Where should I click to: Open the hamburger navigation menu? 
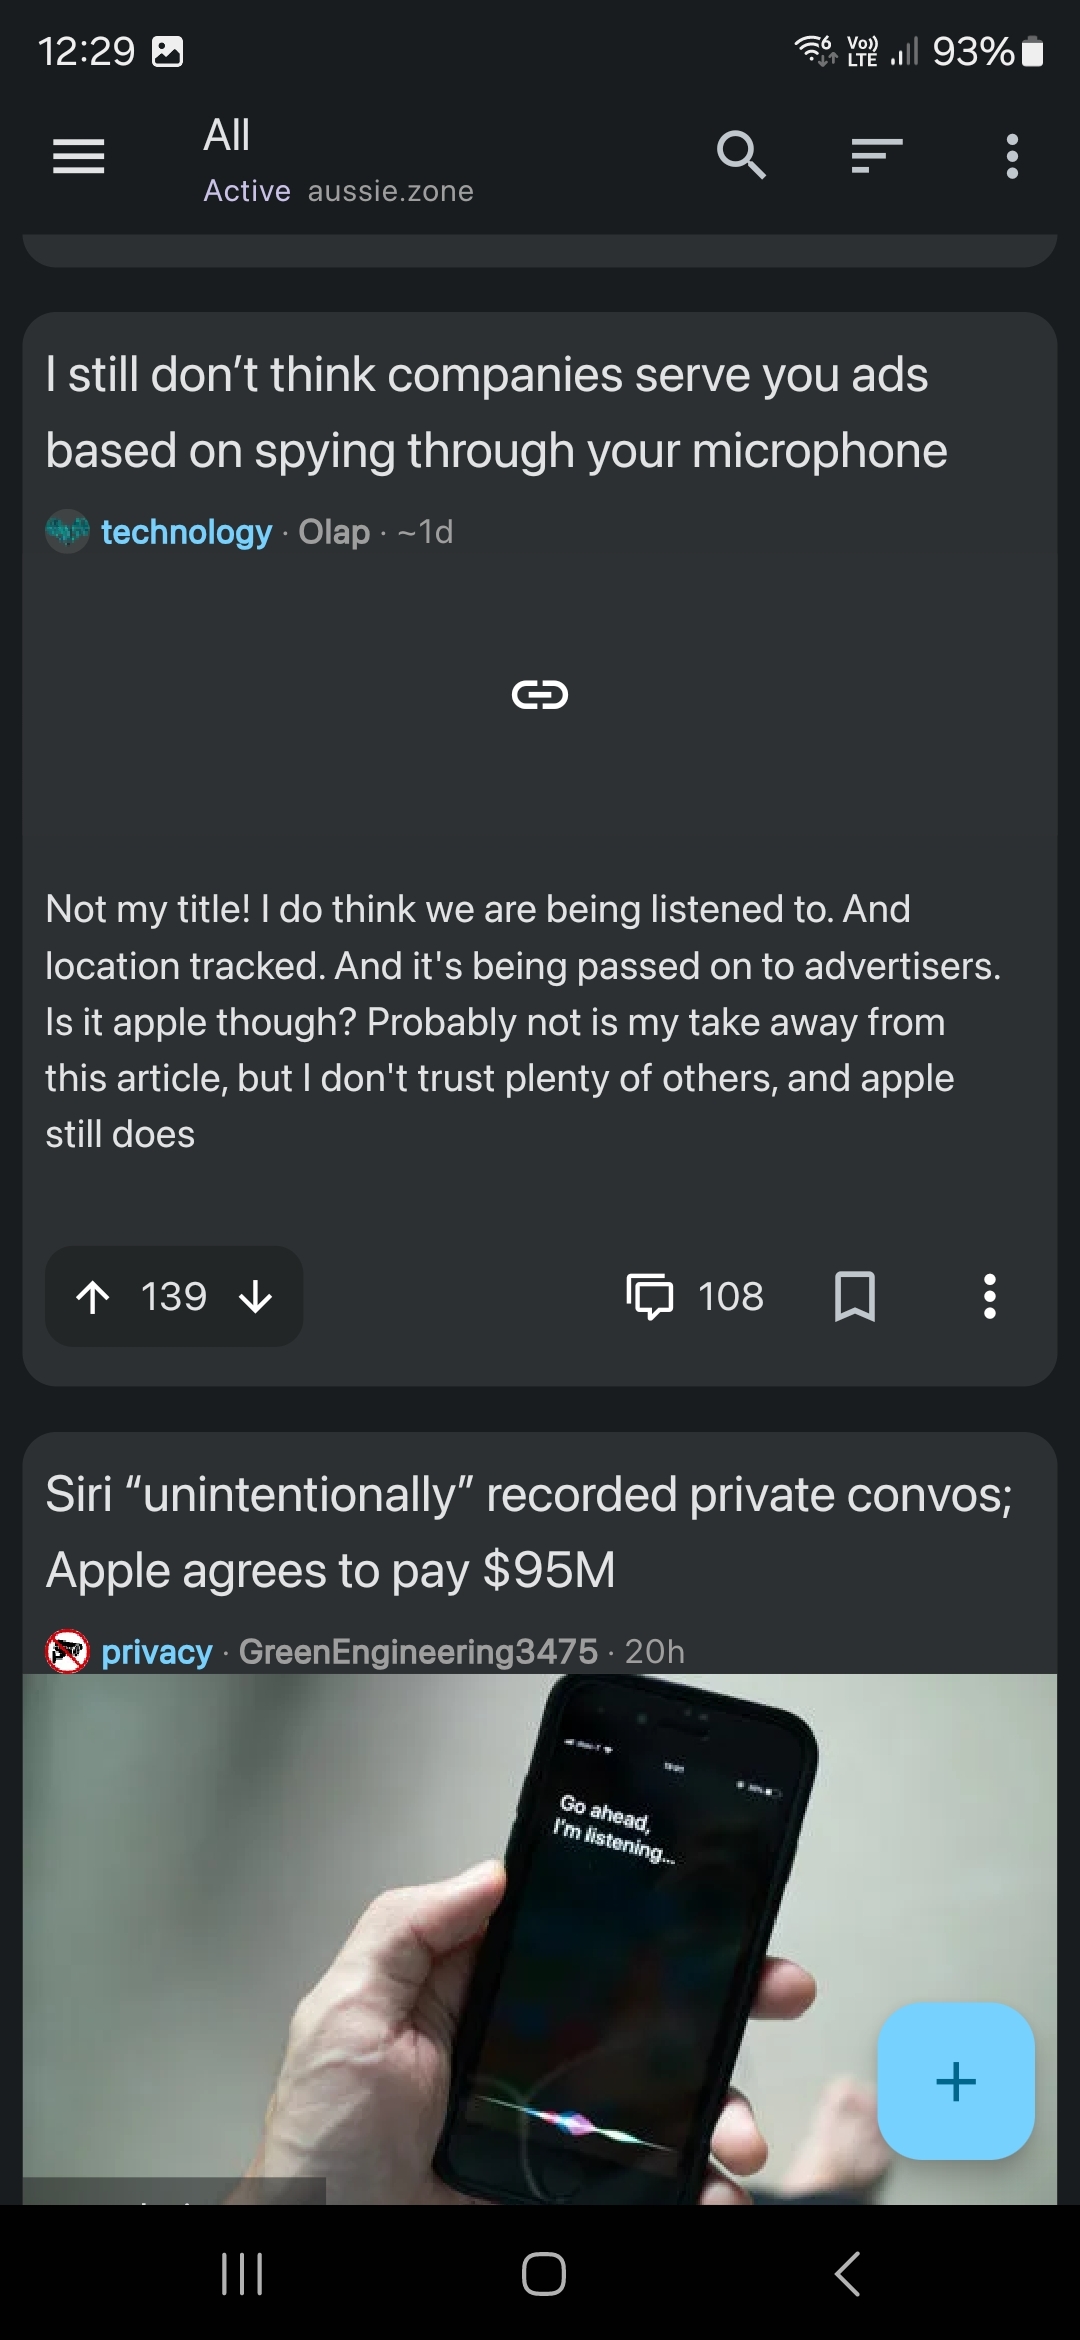[78, 157]
